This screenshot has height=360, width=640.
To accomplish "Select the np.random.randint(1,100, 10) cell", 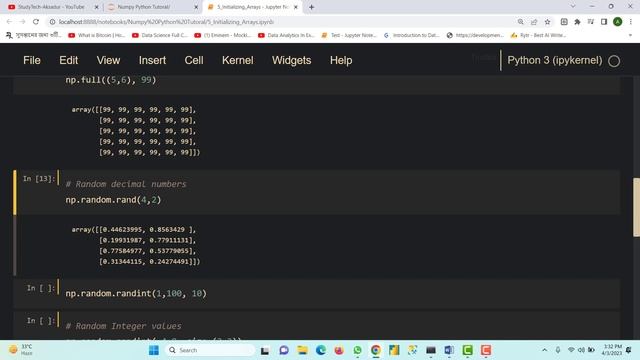I will point(316,293).
